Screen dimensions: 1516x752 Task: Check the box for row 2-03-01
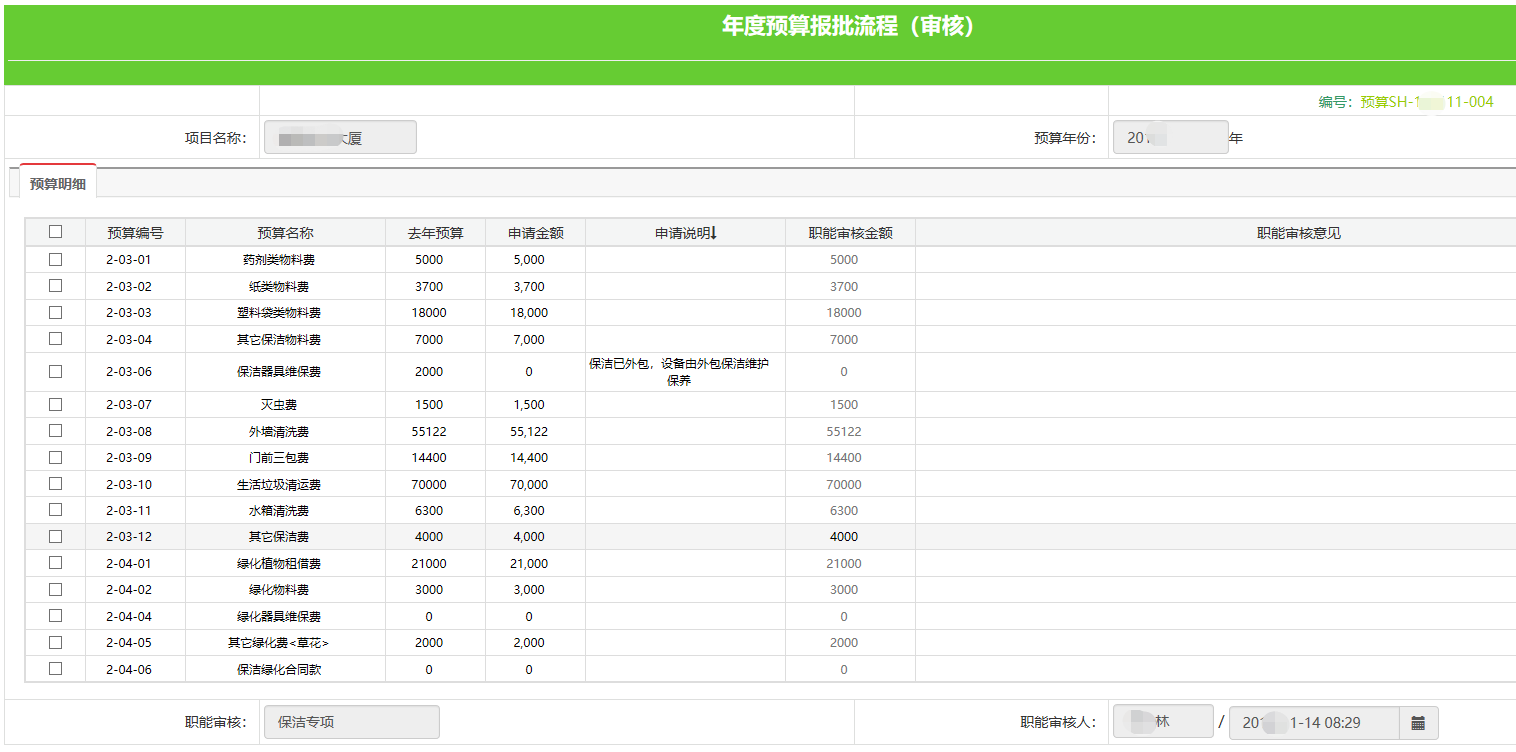pyautogui.click(x=55, y=259)
